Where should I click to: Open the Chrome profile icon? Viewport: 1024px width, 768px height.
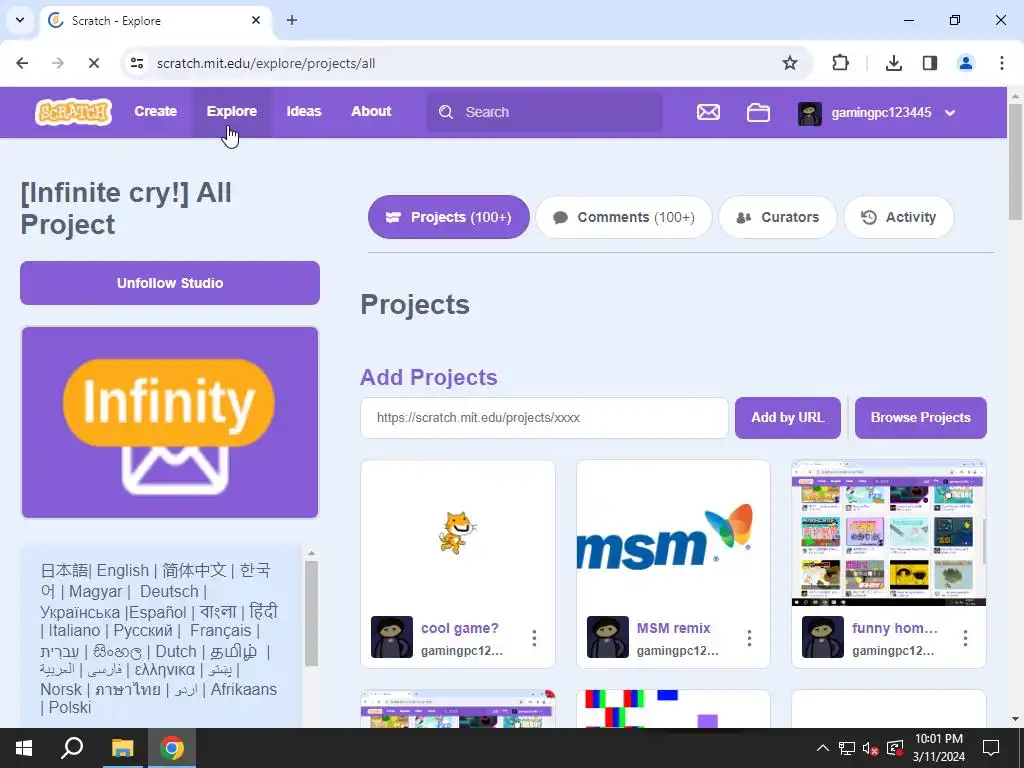(x=965, y=63)
